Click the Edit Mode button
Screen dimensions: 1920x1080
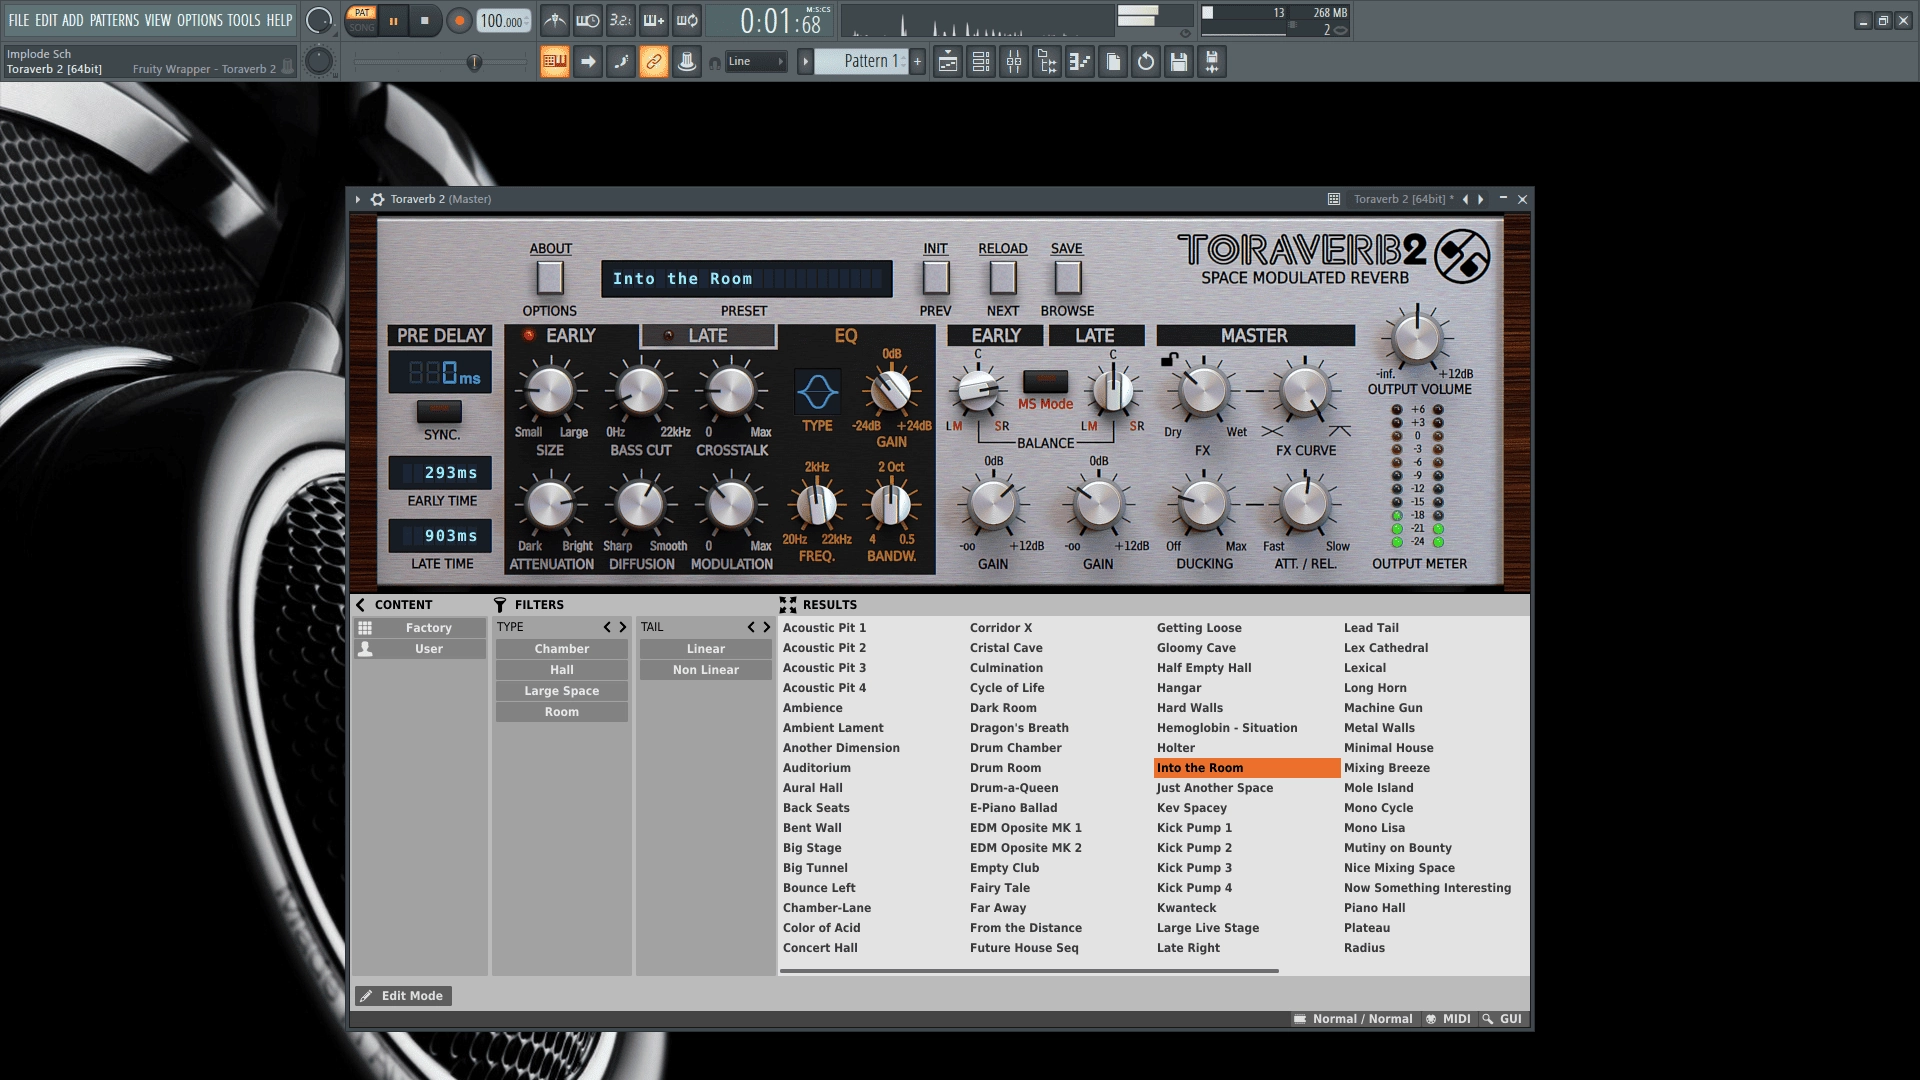pos(403,996)
